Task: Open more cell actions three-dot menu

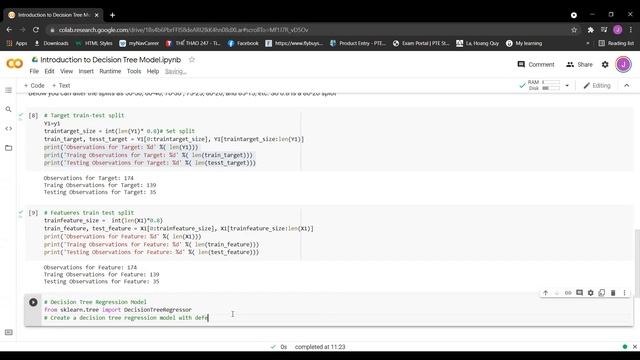Action: click(624, 293)
